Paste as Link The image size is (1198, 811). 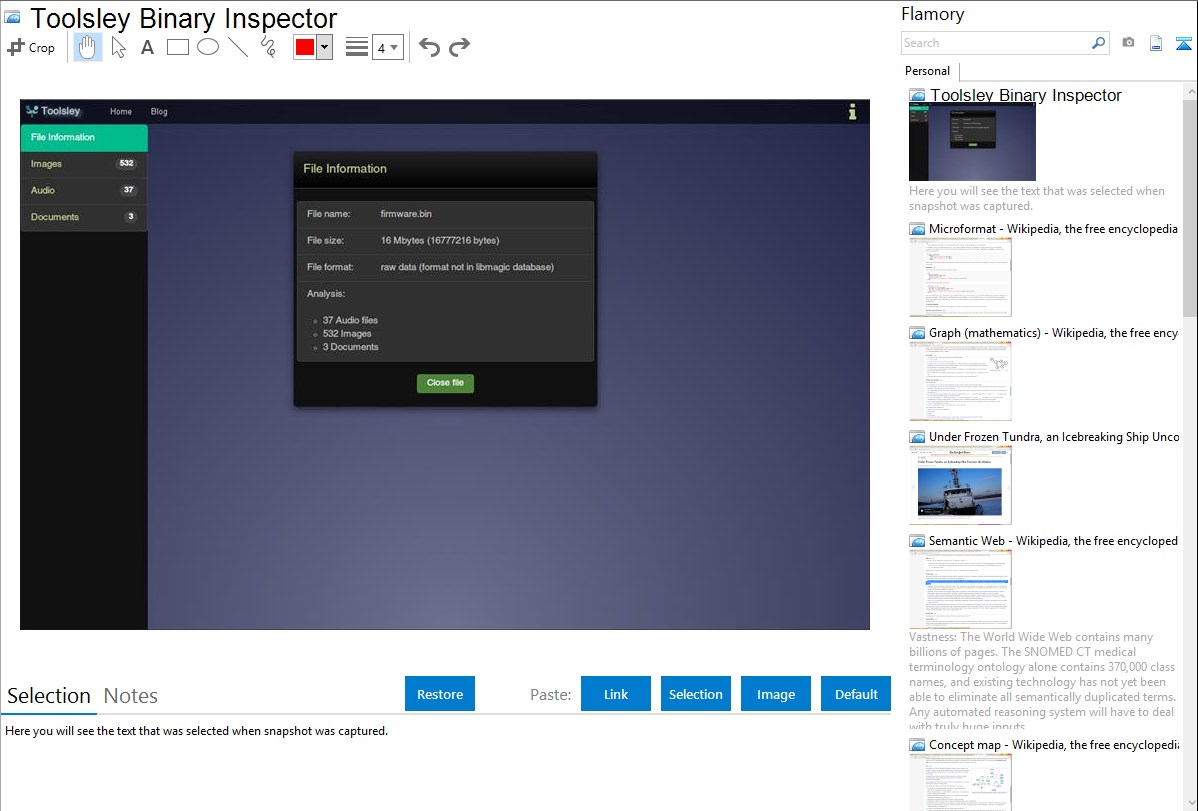click(616, 694)
